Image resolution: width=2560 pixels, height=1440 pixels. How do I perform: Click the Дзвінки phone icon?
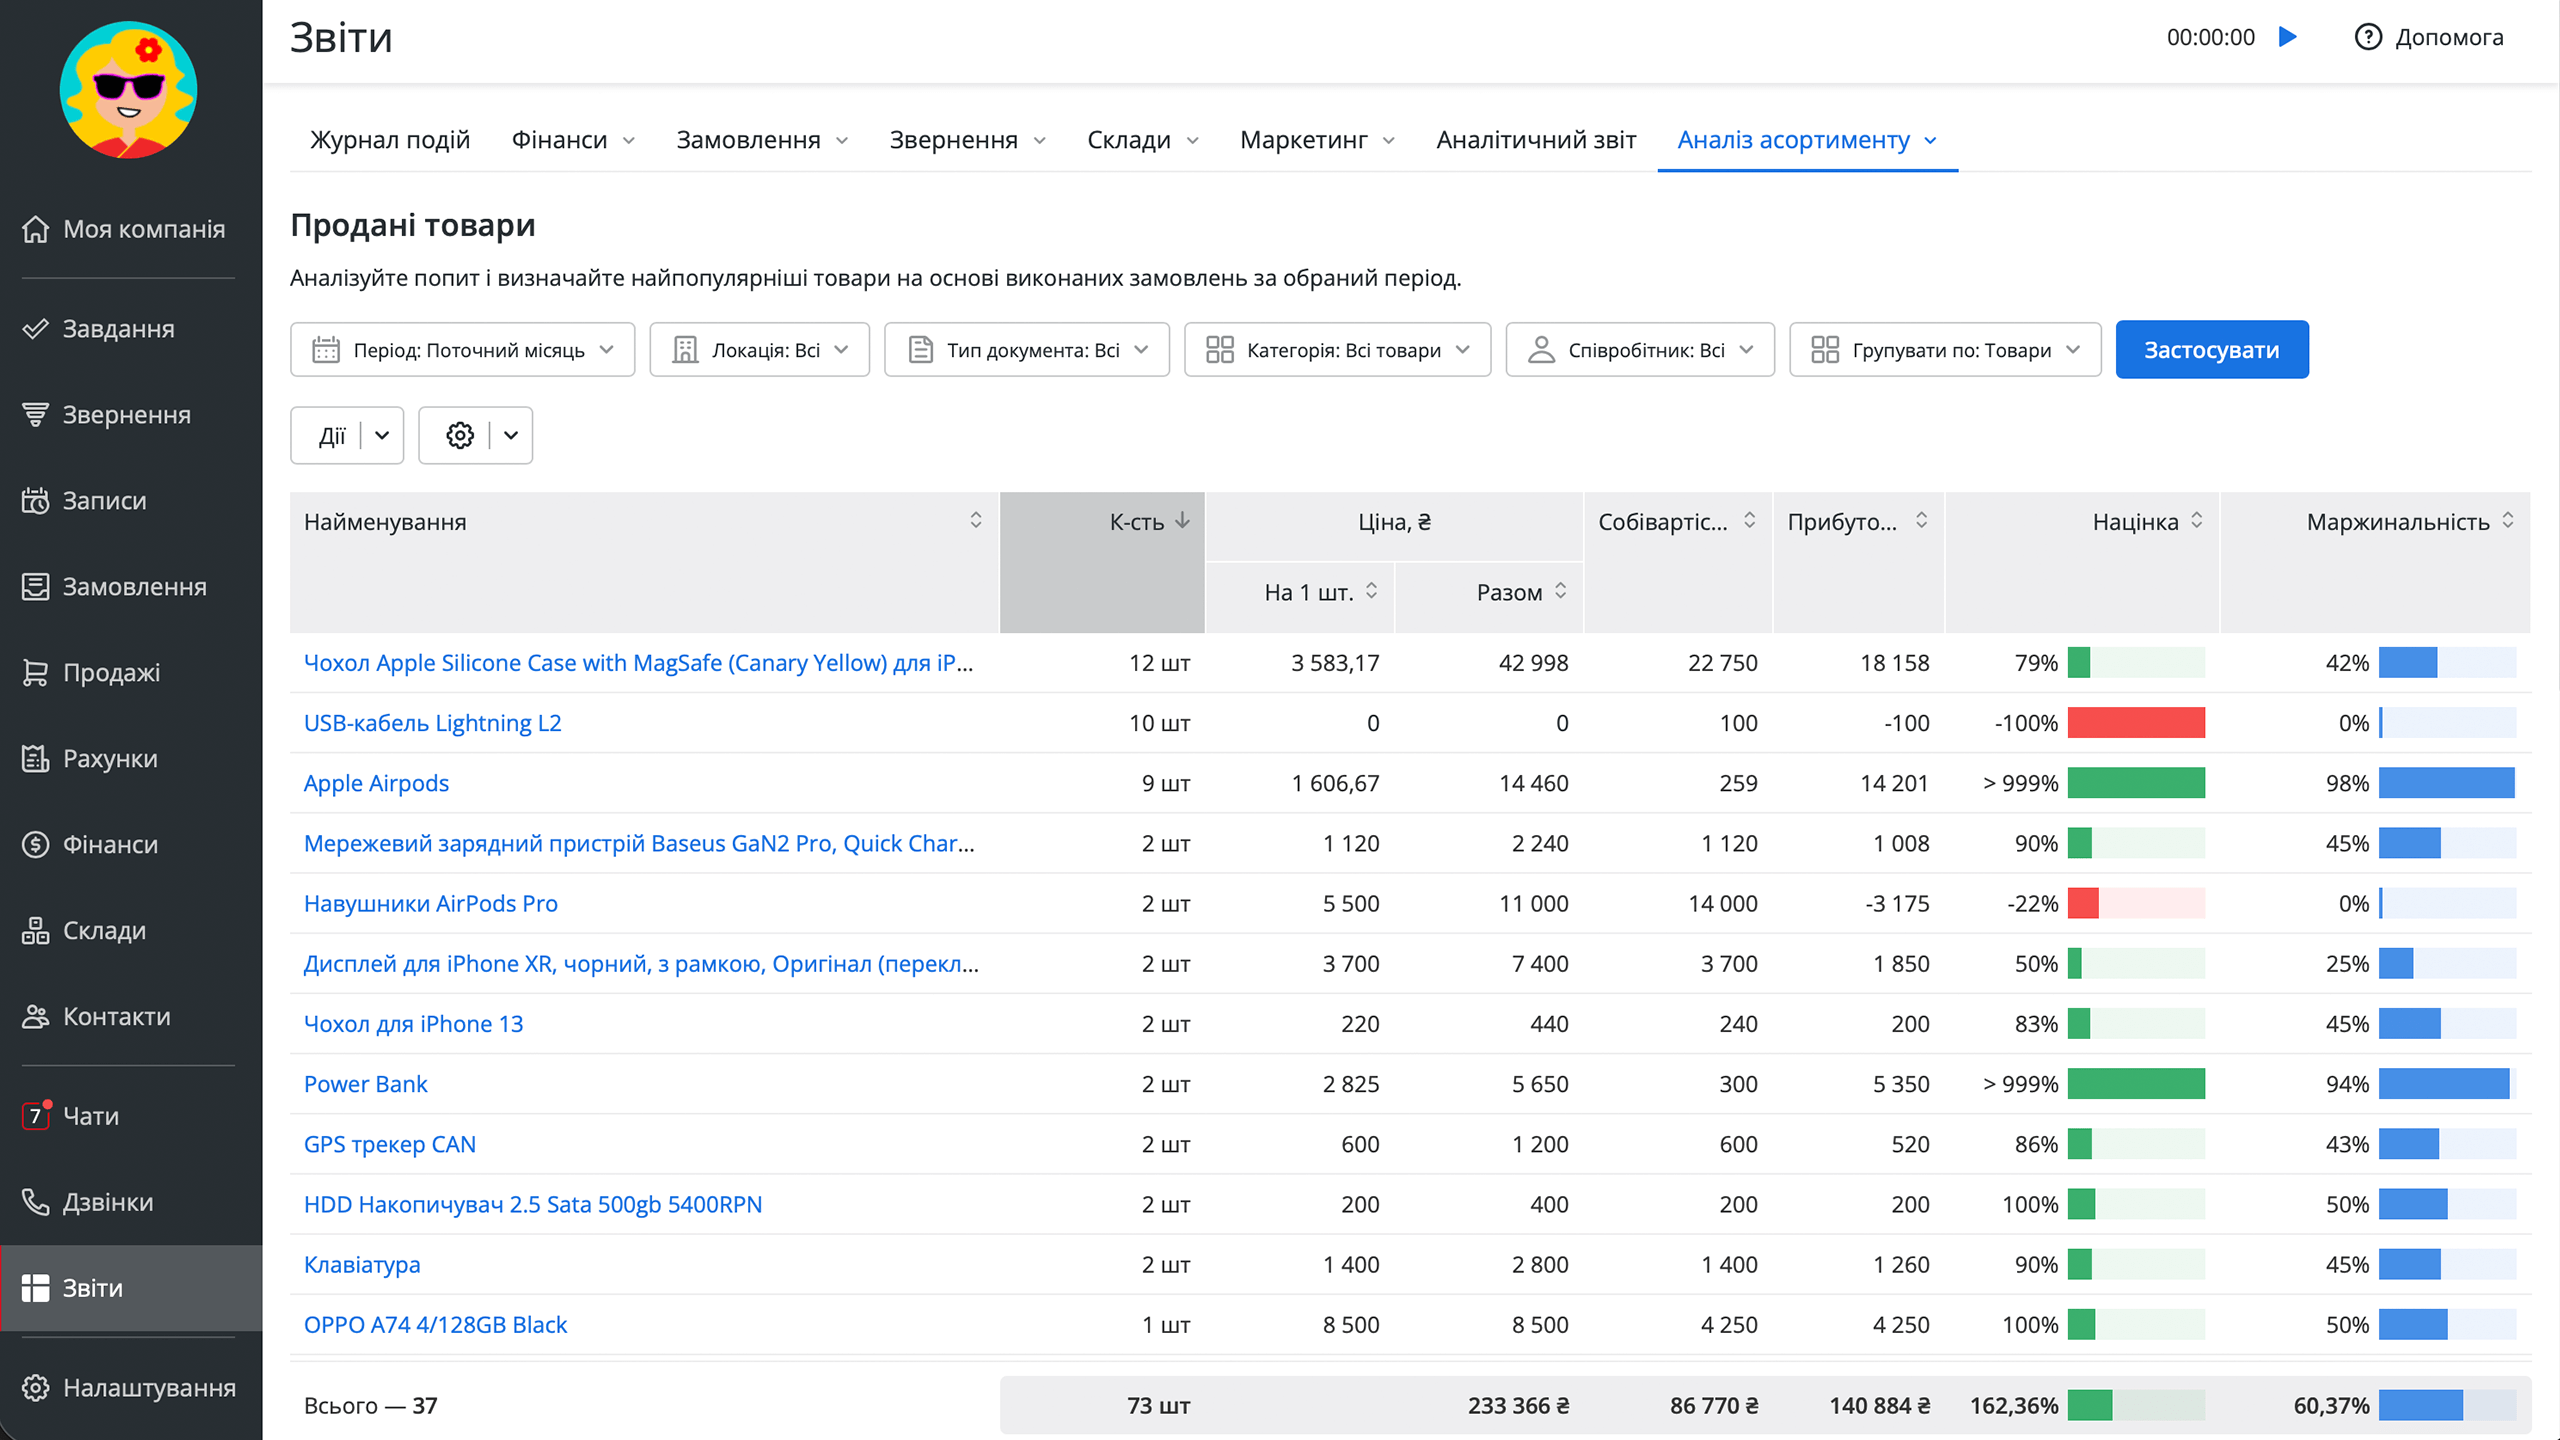pos(36,1201)
